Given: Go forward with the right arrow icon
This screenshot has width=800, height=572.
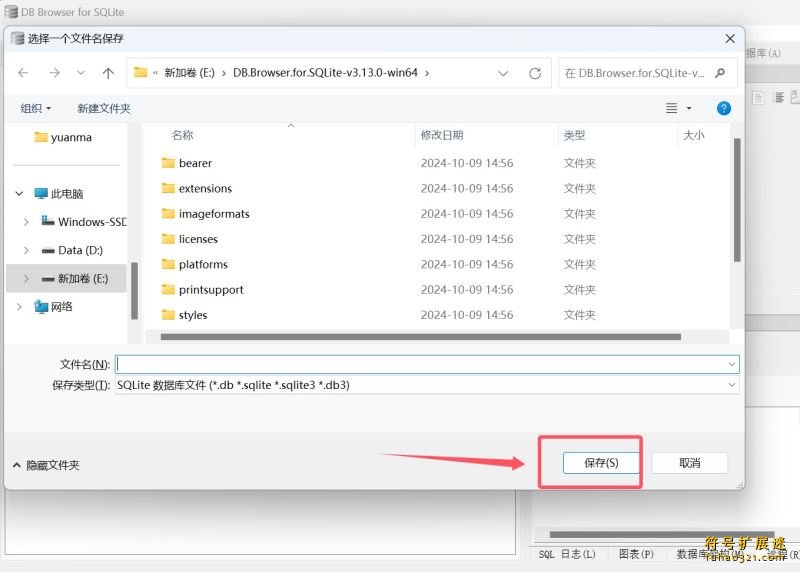Looking at the screenshot, I should coord(54,73).
